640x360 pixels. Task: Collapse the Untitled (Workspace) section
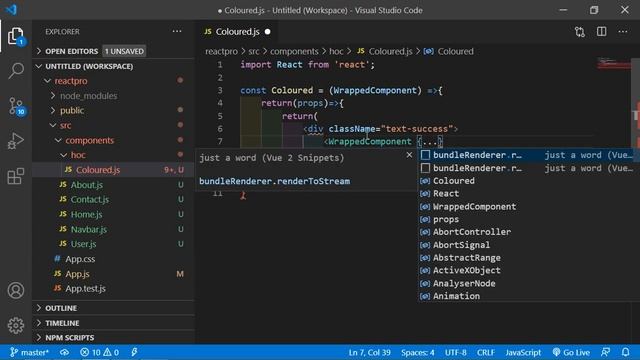[x=113, y=66]
